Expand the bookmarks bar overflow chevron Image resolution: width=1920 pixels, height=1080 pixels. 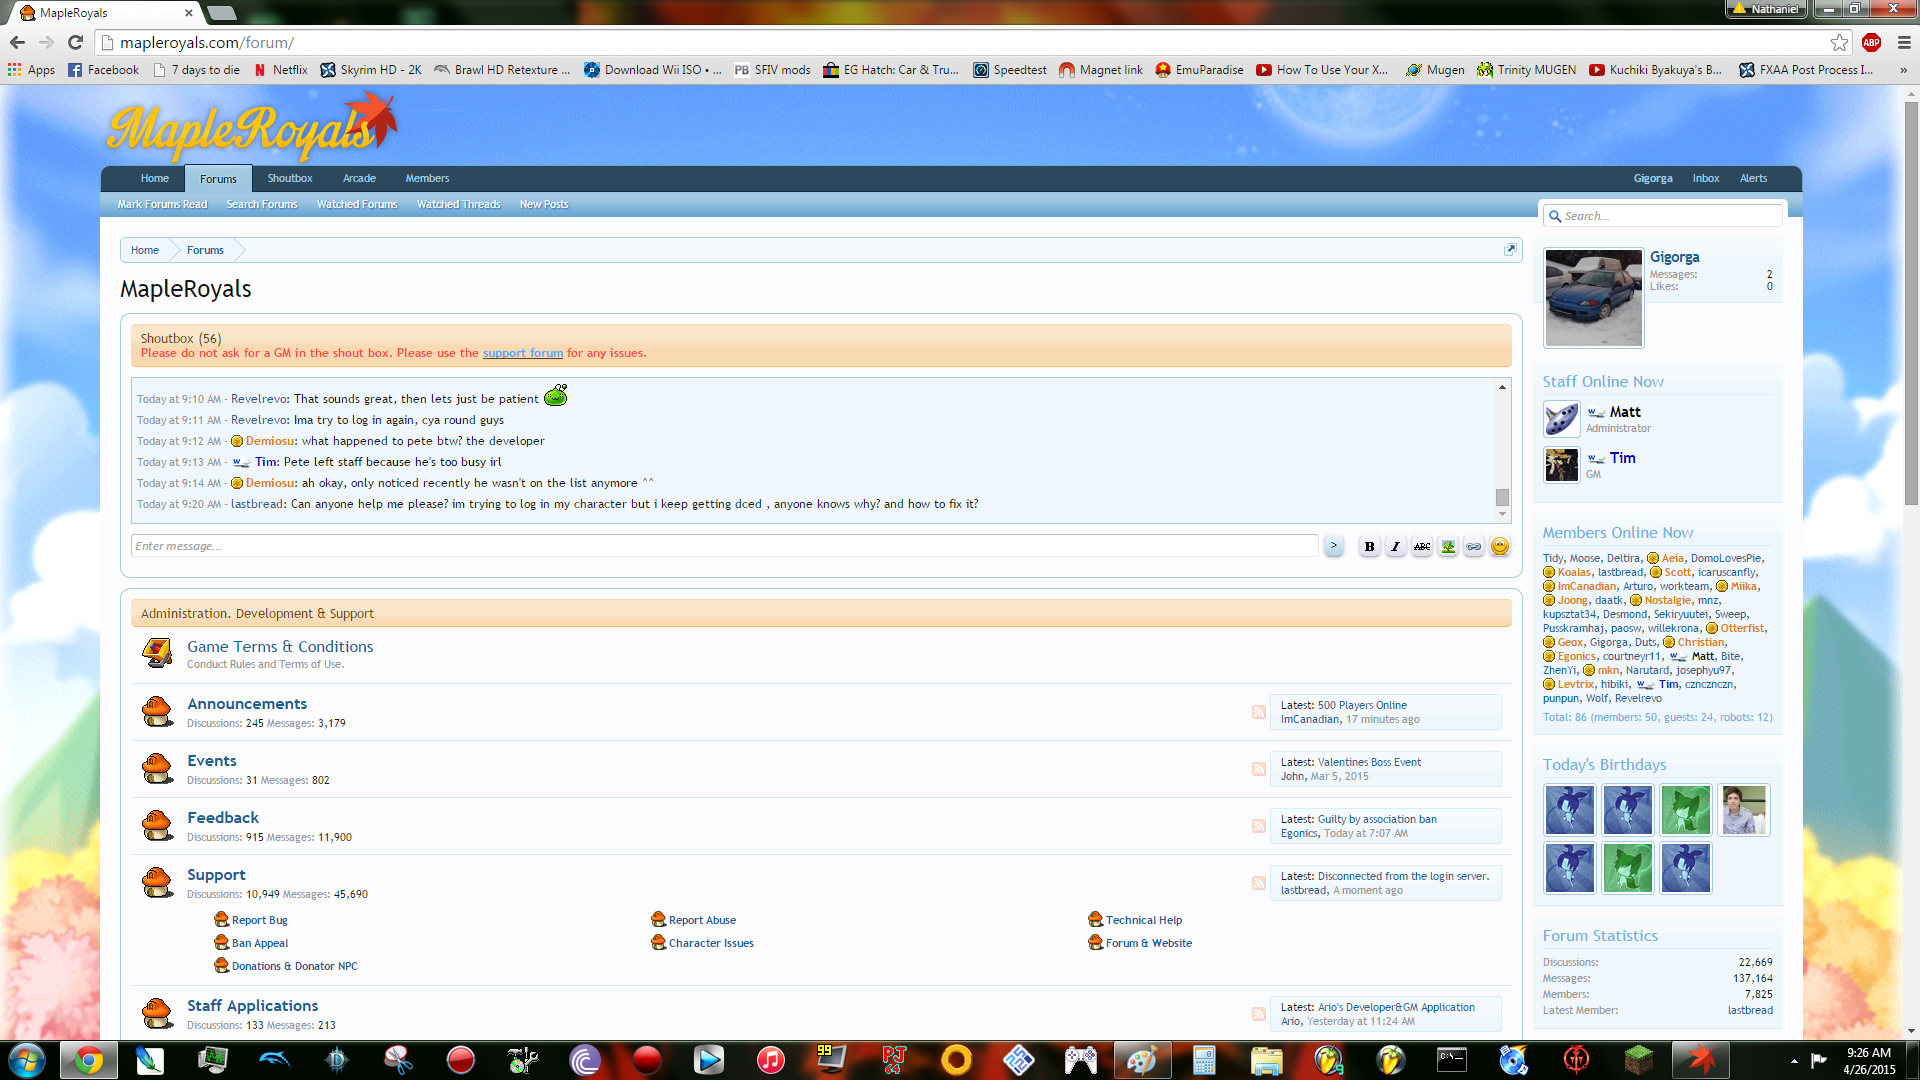[x=1903, y=70]
